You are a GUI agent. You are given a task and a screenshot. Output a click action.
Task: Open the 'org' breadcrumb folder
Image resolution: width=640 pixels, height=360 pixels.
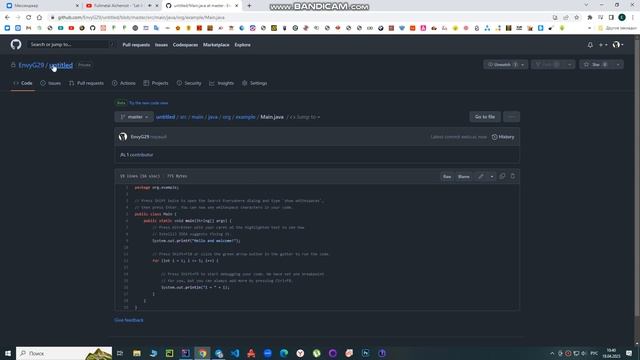(x=227, y=117)
